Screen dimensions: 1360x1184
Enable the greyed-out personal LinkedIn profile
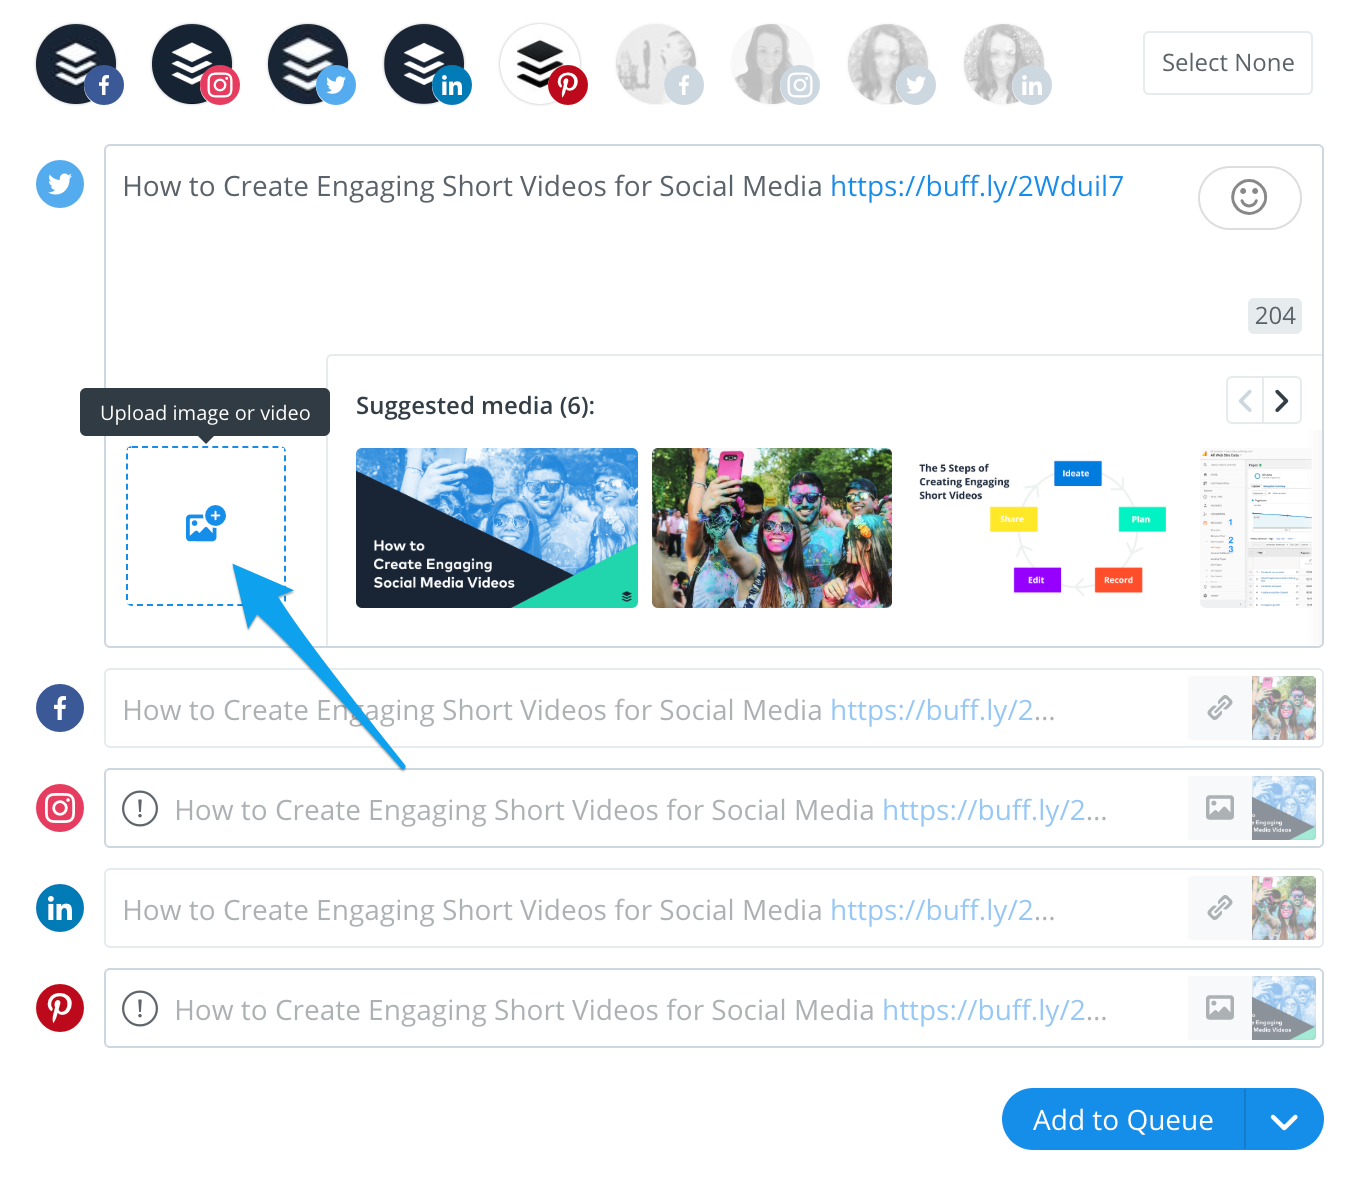click(x=1006, y=64)
